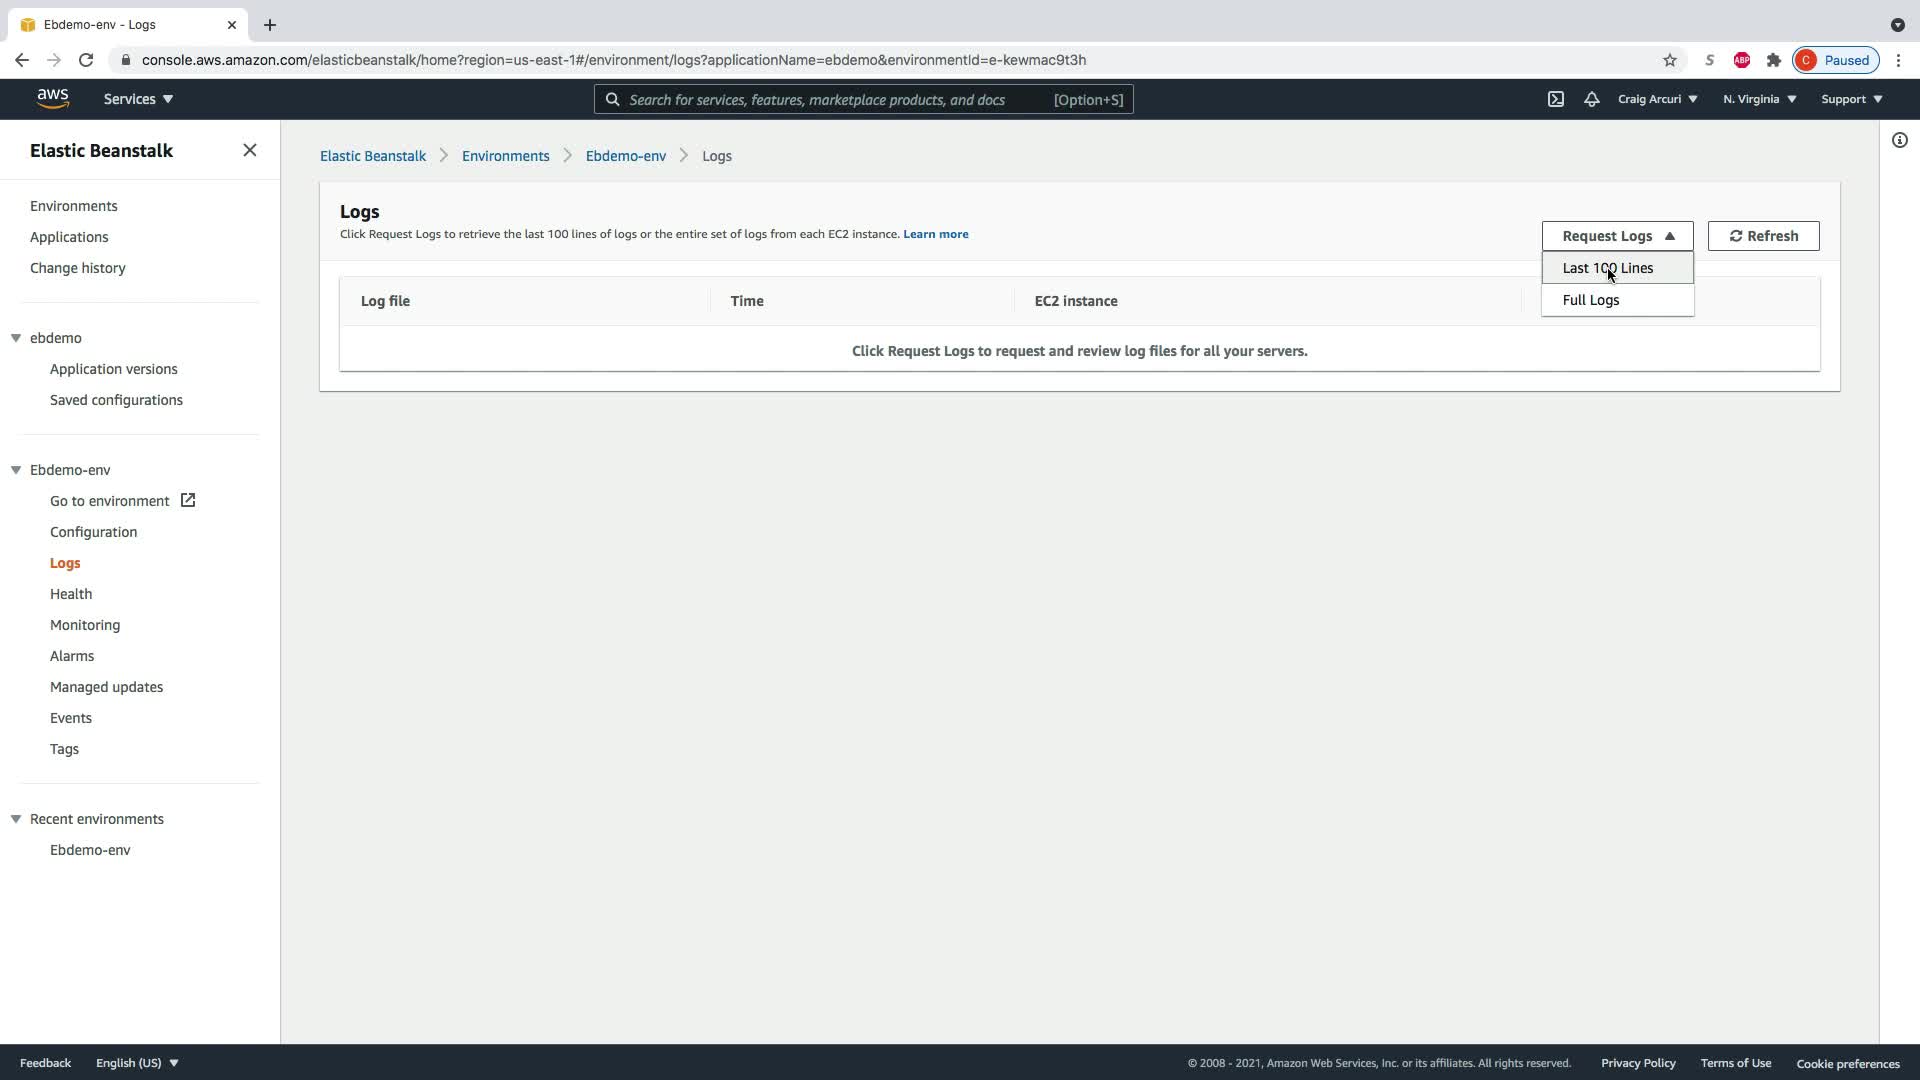Collapse the Recent environments section
Image resolution: width=1920 pixels, height=1080 pixels.
pos(16,819)
